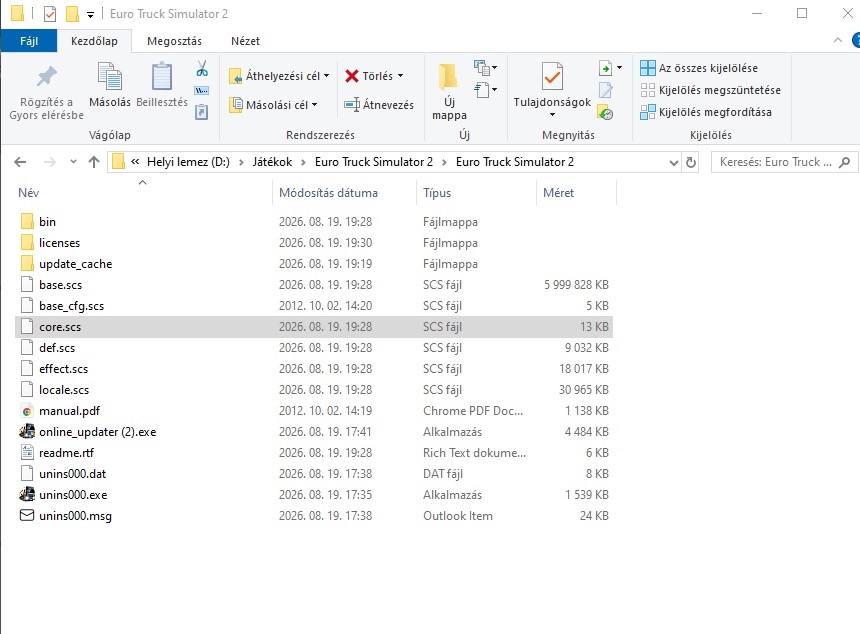Screen dimensions: 860x634
Task: Select all with Az összes kijelölése
Action: click(x=699, y=68)
